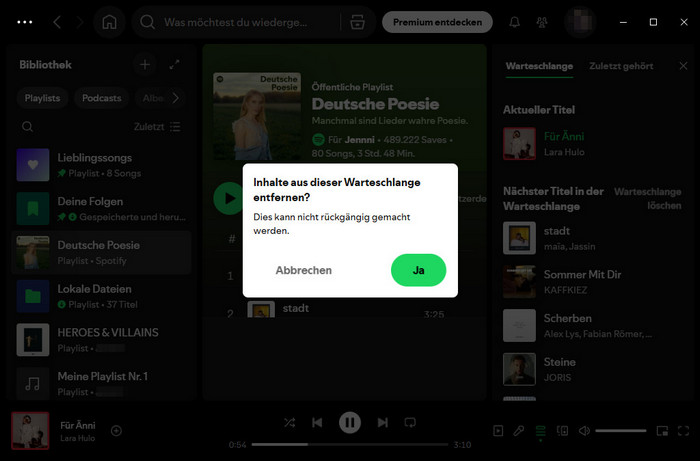
Task: Select queued song stadt by maïa, Jassin
Action: click(x=592, y=238)
